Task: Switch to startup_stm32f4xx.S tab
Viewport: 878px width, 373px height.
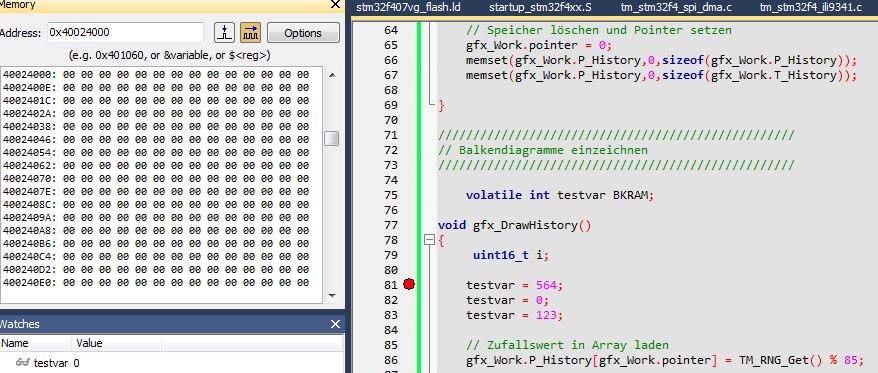Action: tap(540, 8)
